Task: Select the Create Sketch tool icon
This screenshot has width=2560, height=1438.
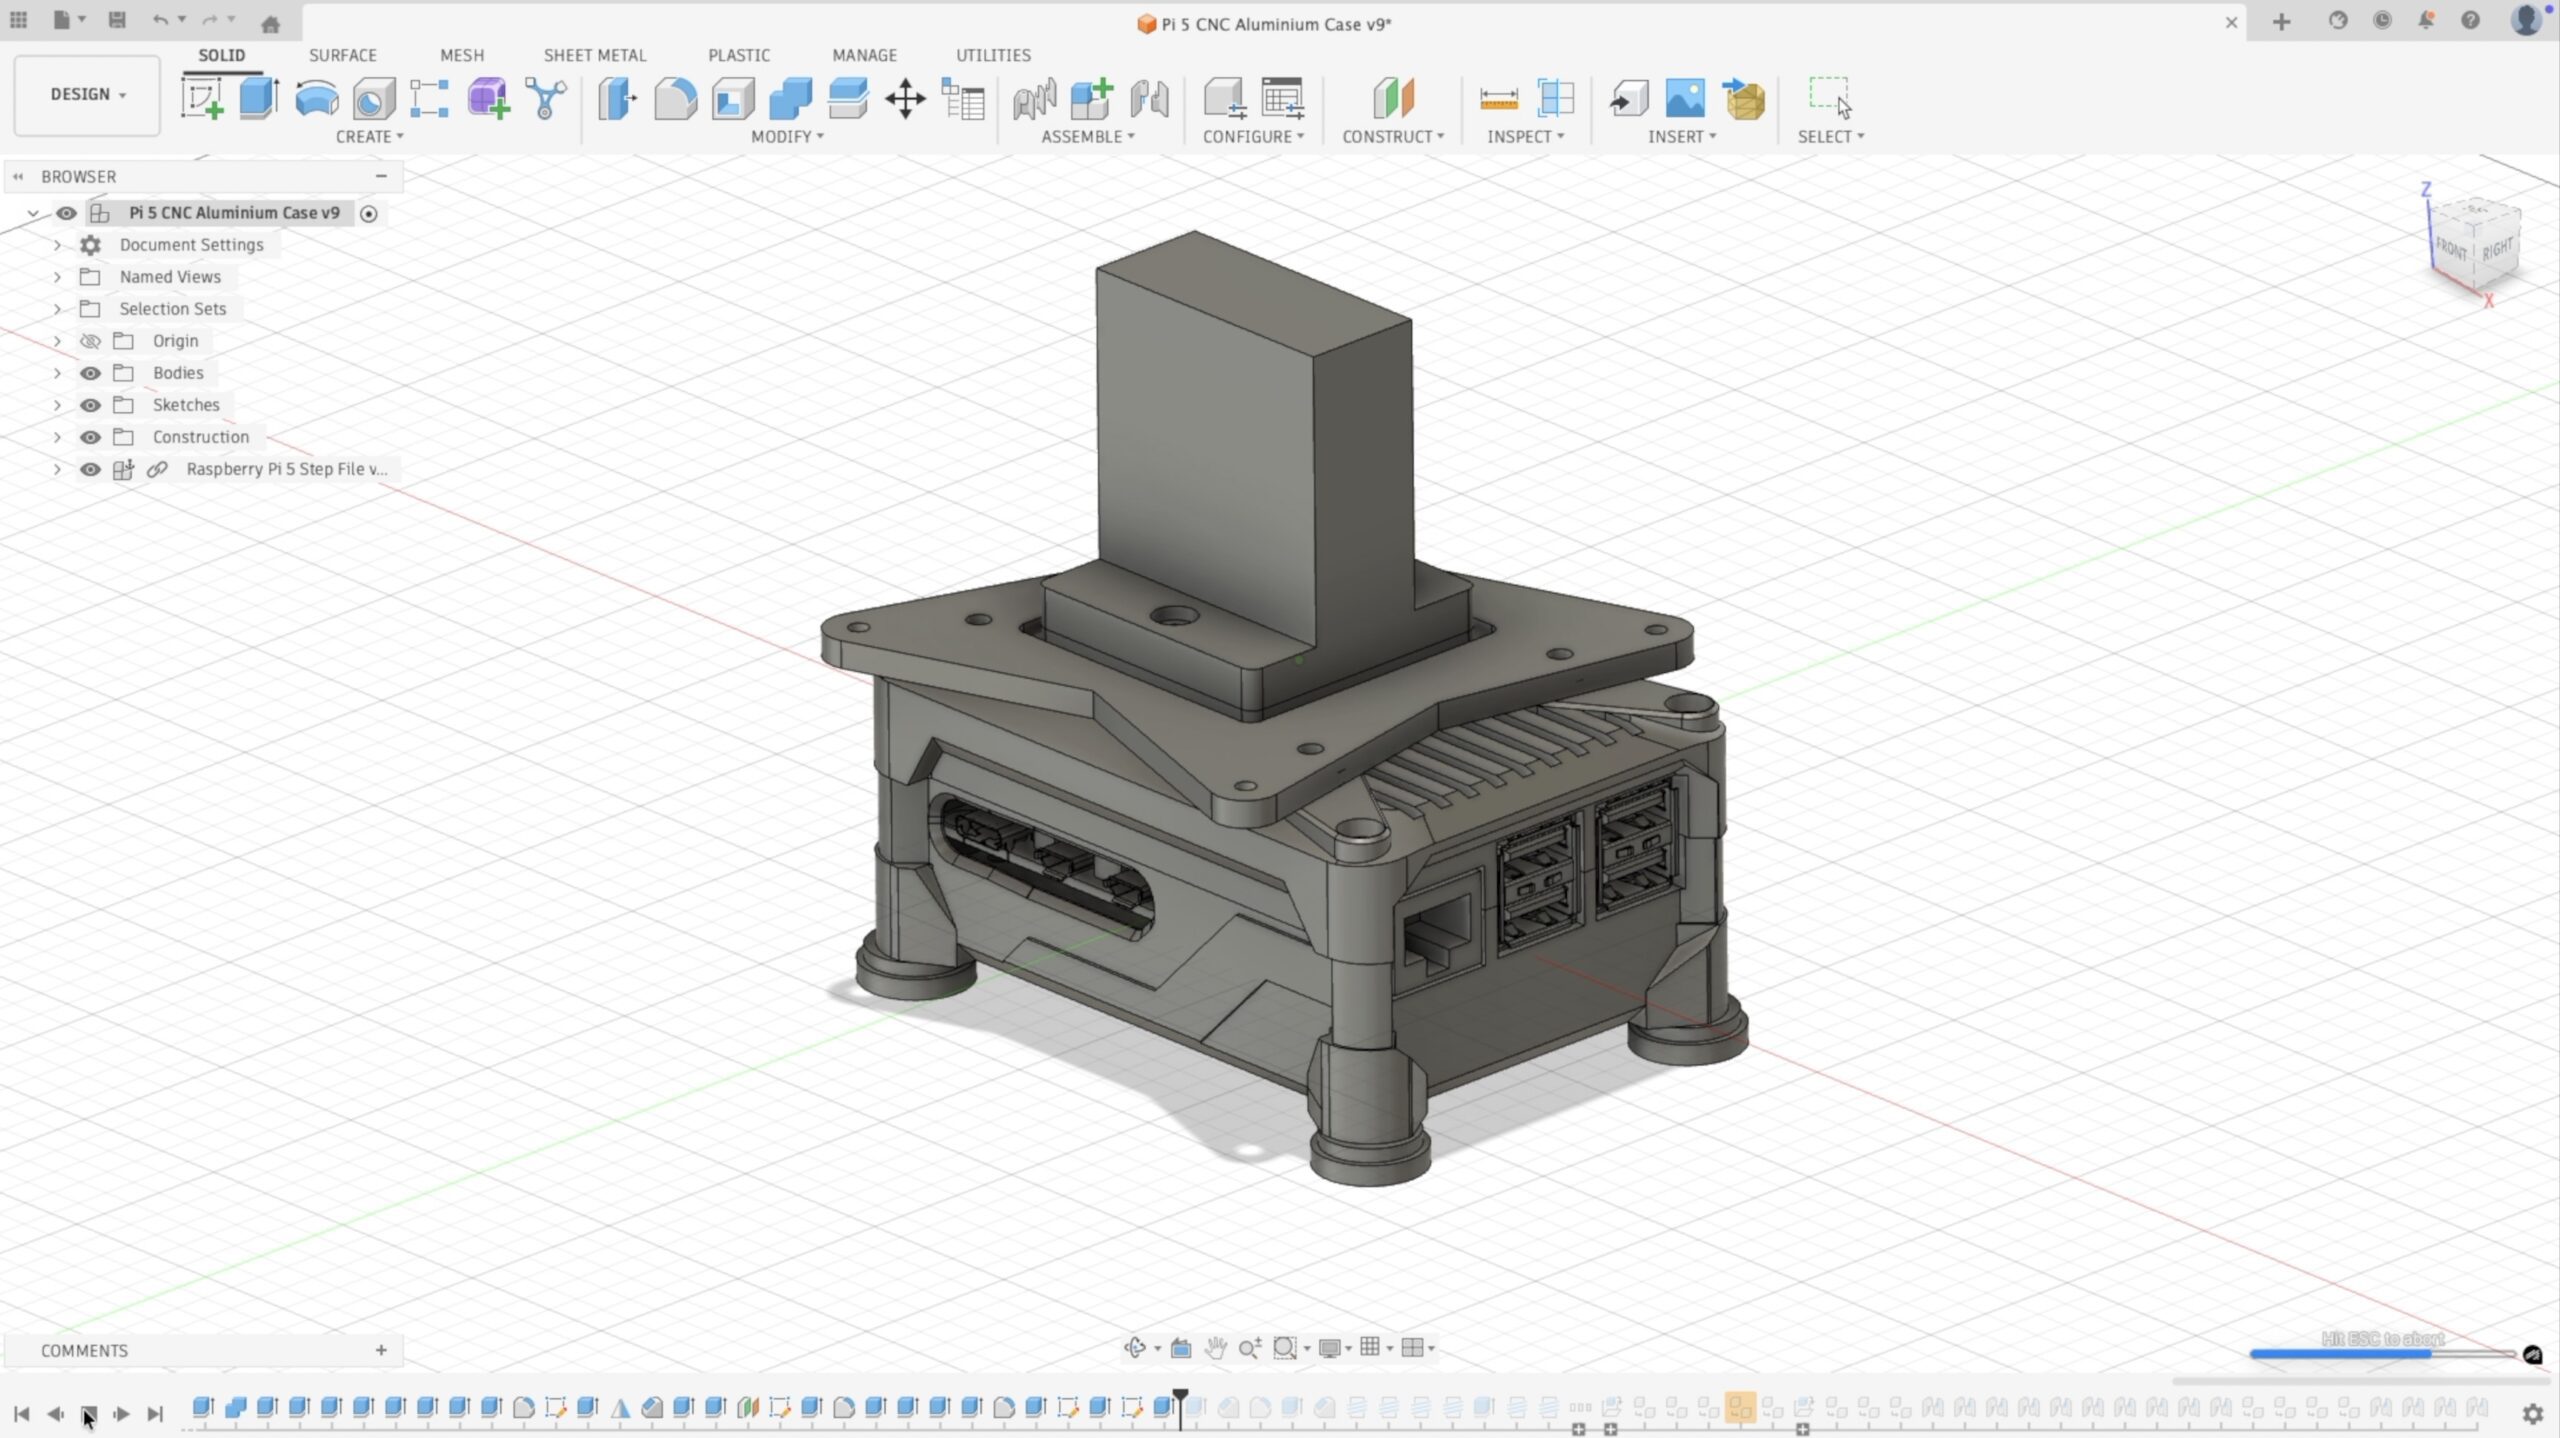Action: point(202,98)
